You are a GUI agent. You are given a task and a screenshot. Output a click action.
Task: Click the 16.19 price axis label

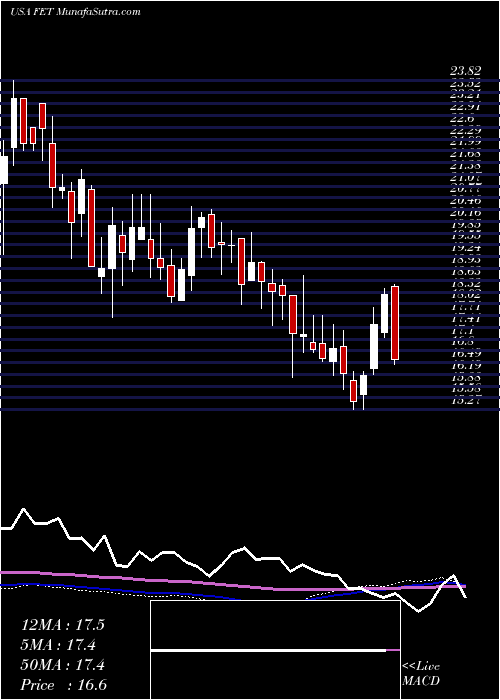coord(466,365)
